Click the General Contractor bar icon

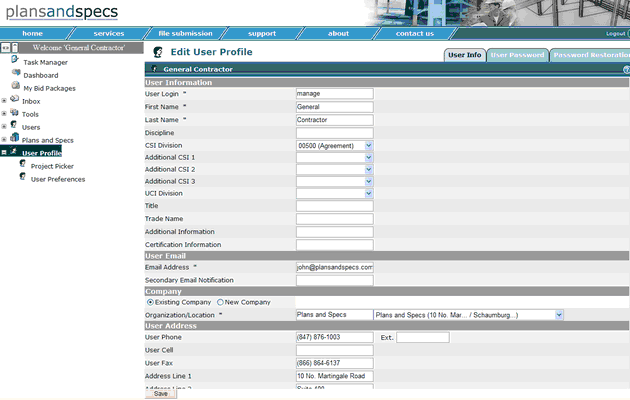coord(154,69)
